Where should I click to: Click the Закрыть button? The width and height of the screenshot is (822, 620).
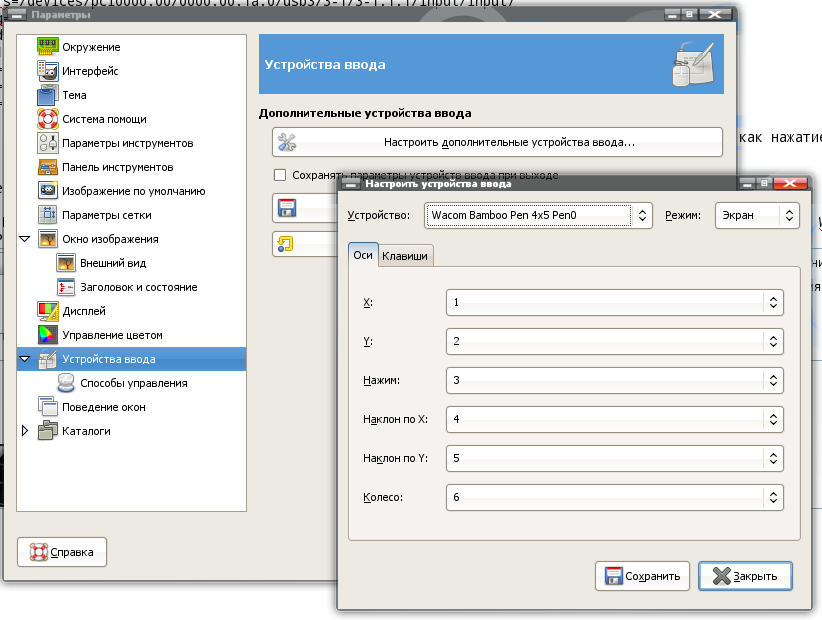click(745, 576)
